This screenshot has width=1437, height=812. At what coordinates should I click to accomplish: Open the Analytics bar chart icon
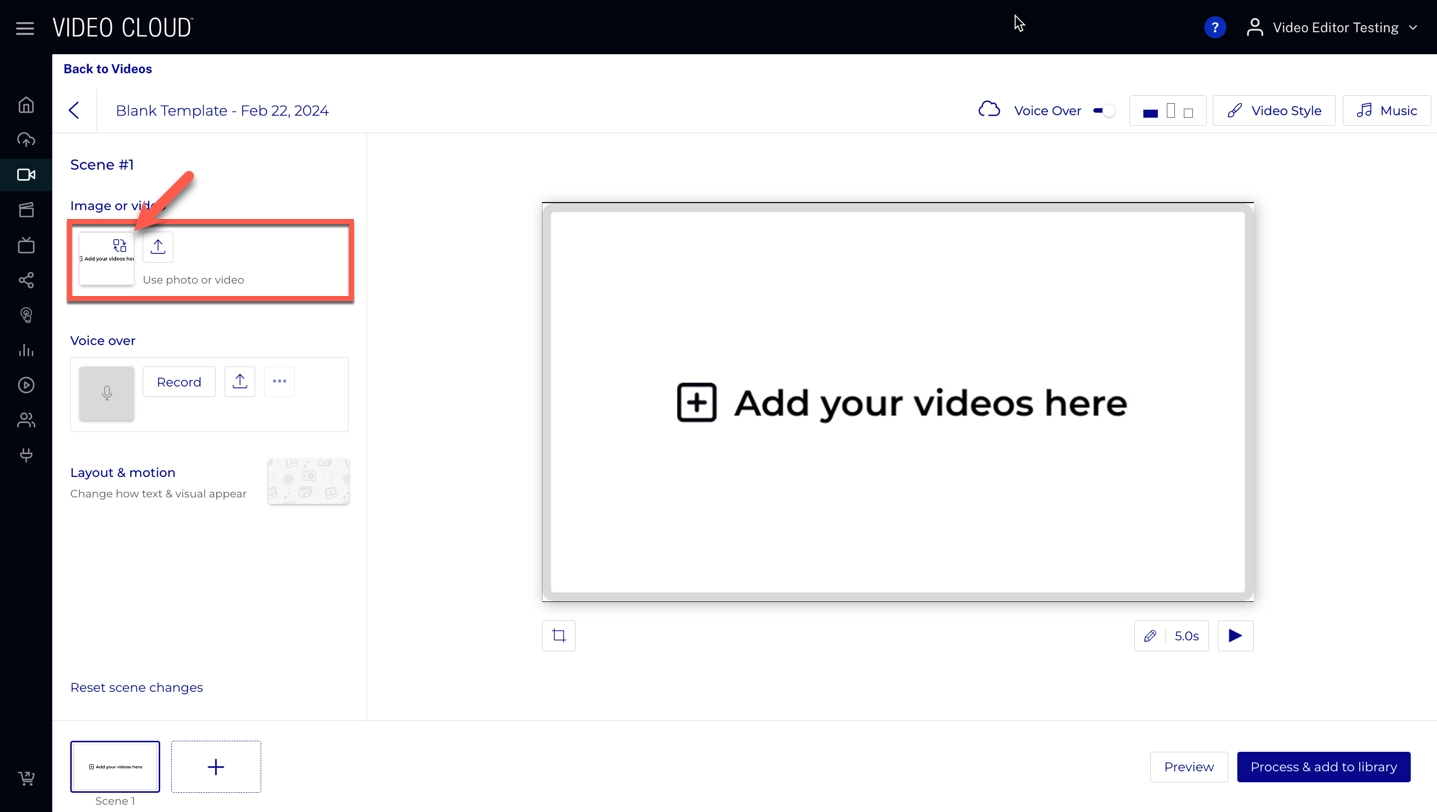(26, 350)
